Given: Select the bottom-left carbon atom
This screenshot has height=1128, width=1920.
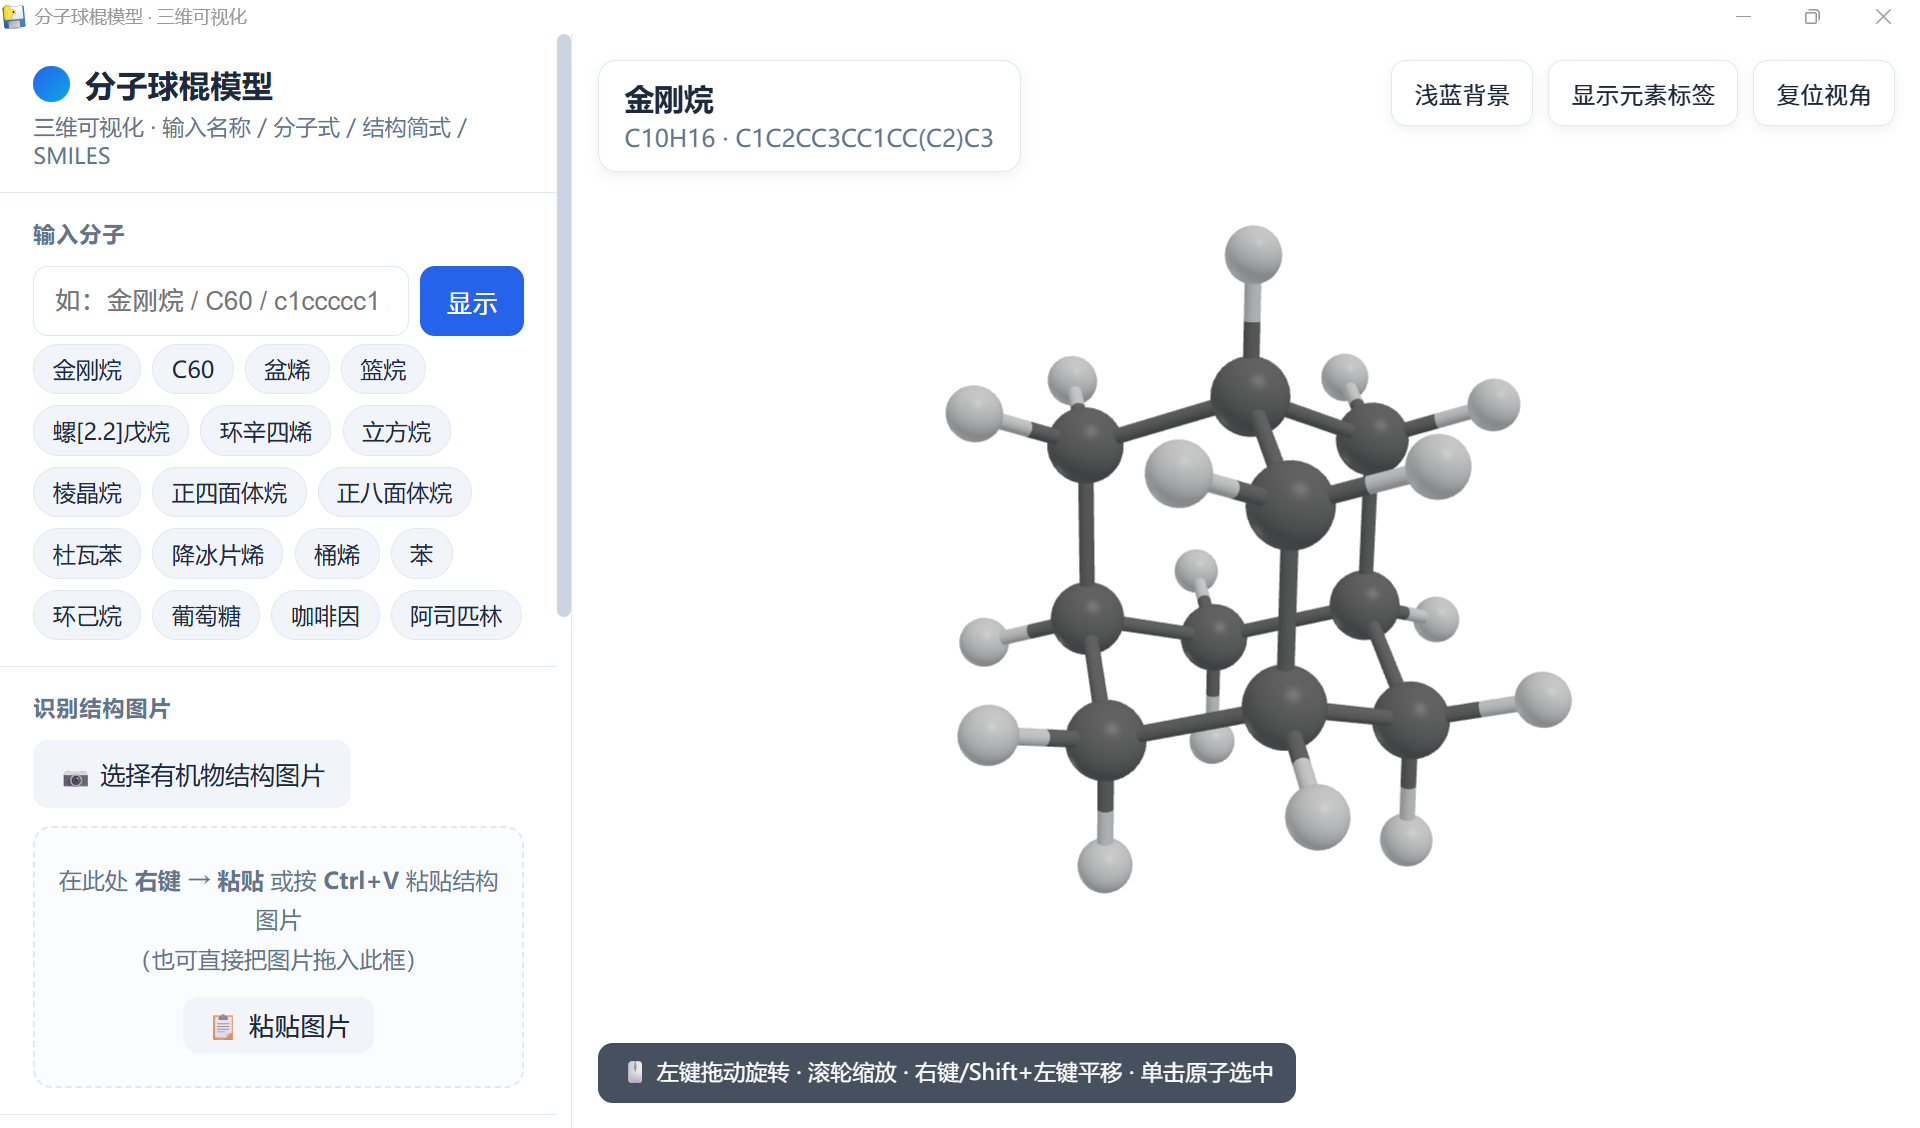Looking at the screenshot, I should [1105, 739].
